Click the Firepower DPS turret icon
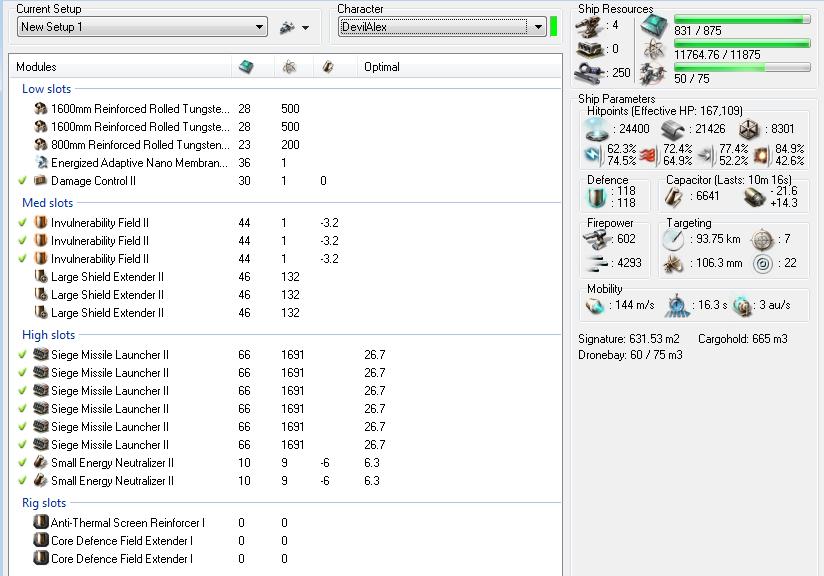 click(x=596, y=240)
